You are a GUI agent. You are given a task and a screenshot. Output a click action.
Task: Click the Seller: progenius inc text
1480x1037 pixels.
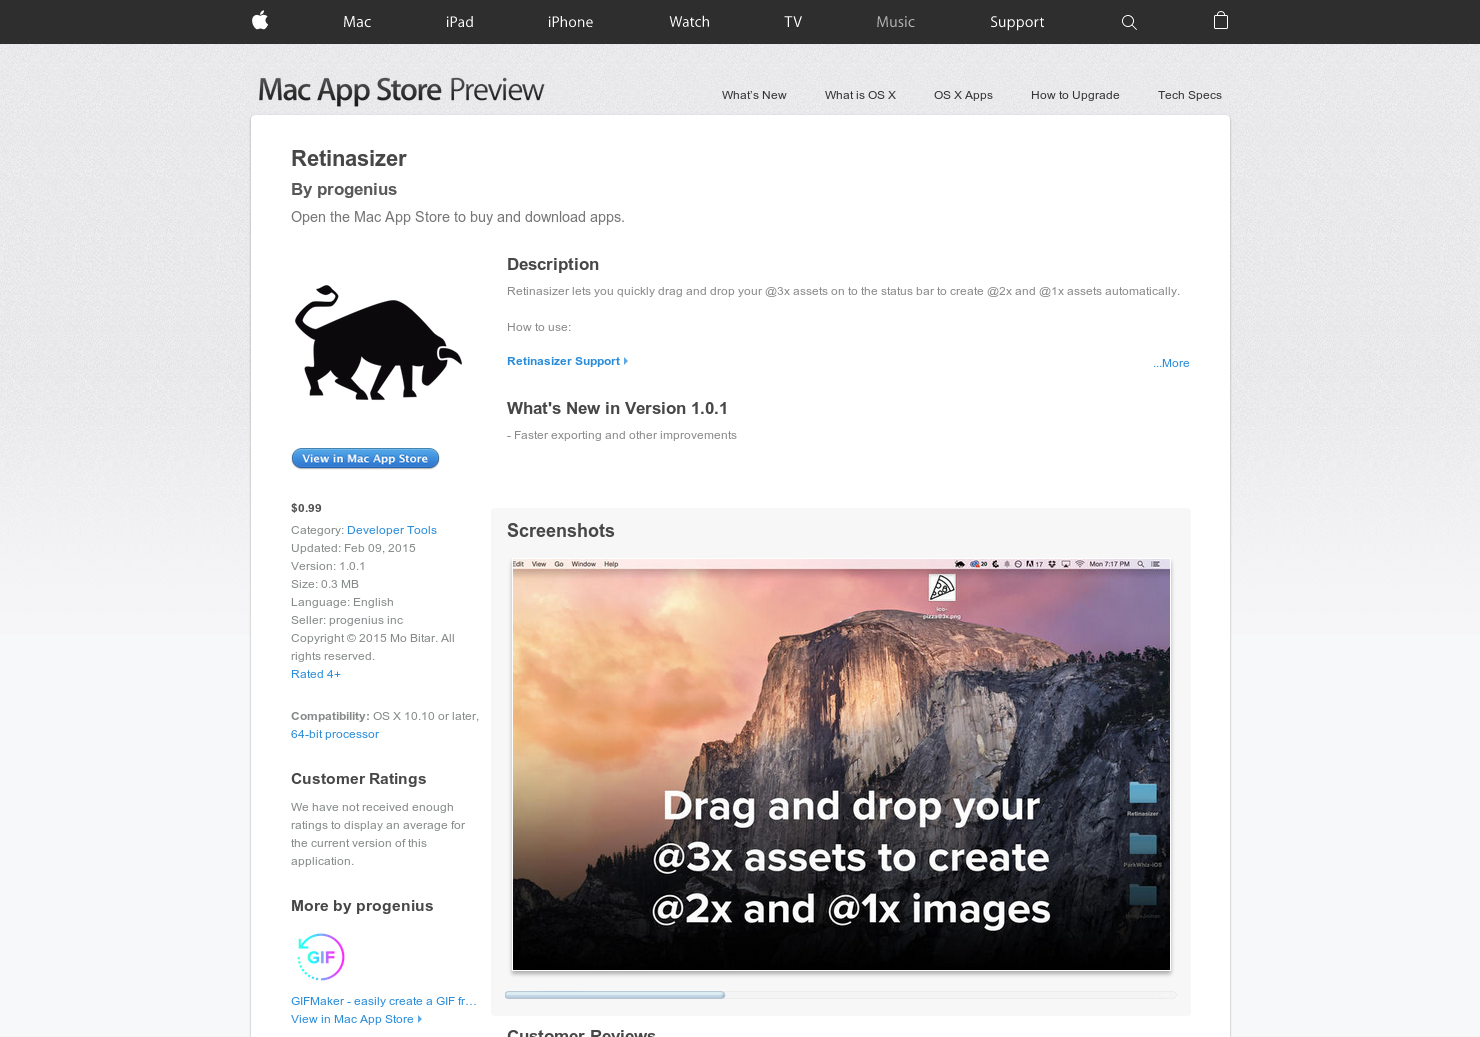click(347, 620)
